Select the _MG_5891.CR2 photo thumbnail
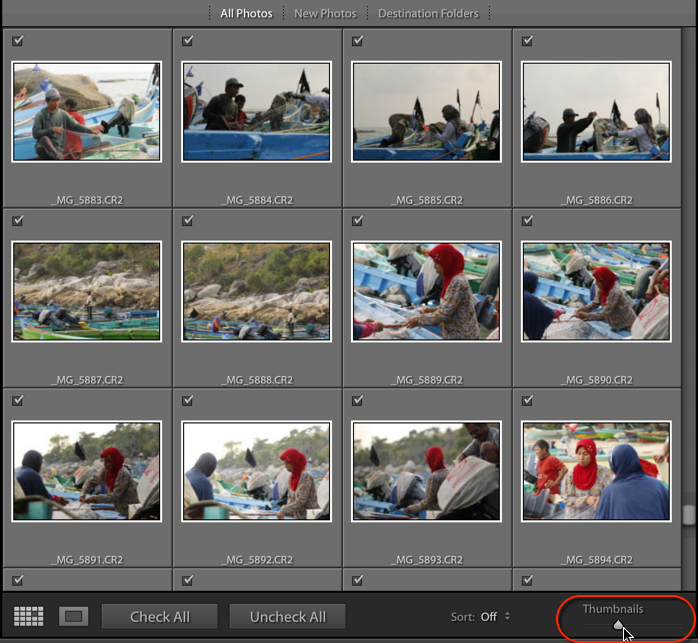The width and height of the screenshot is (698, 643). (86, 472)
